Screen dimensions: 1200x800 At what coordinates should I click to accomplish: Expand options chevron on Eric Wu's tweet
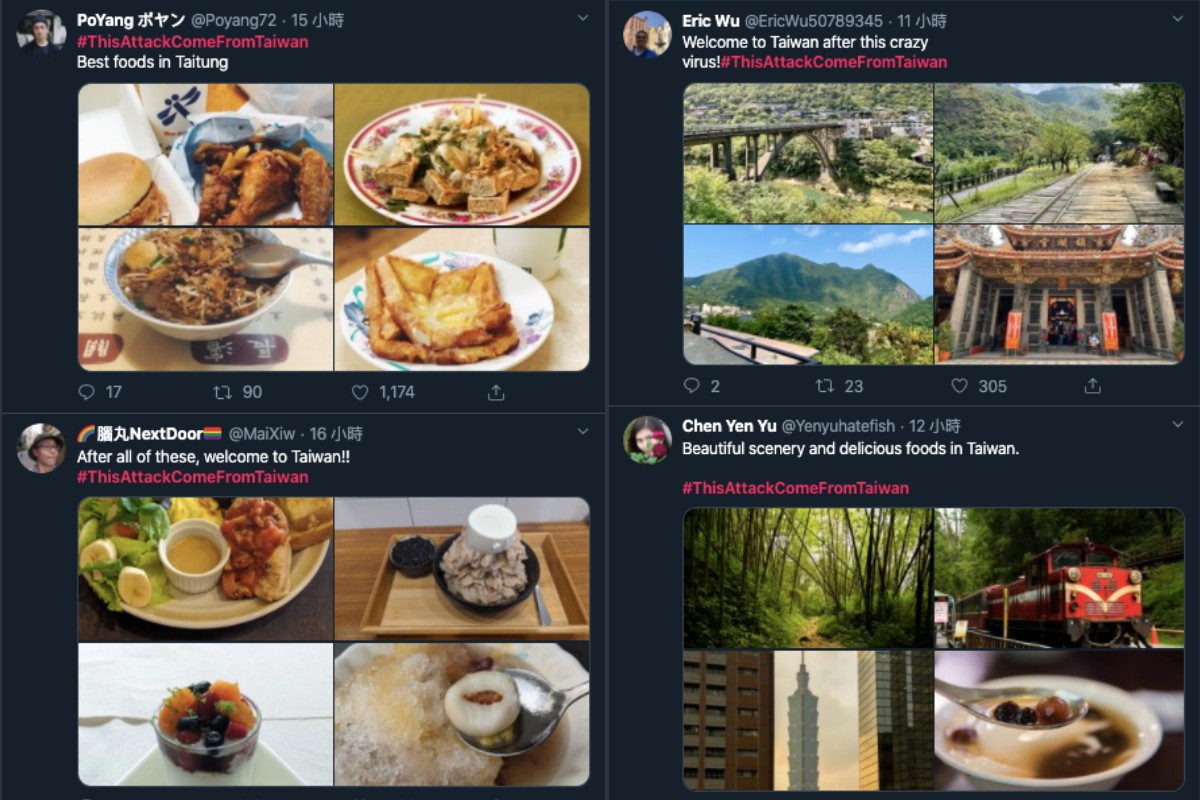pyautogui.click(x=1177, y=19)
